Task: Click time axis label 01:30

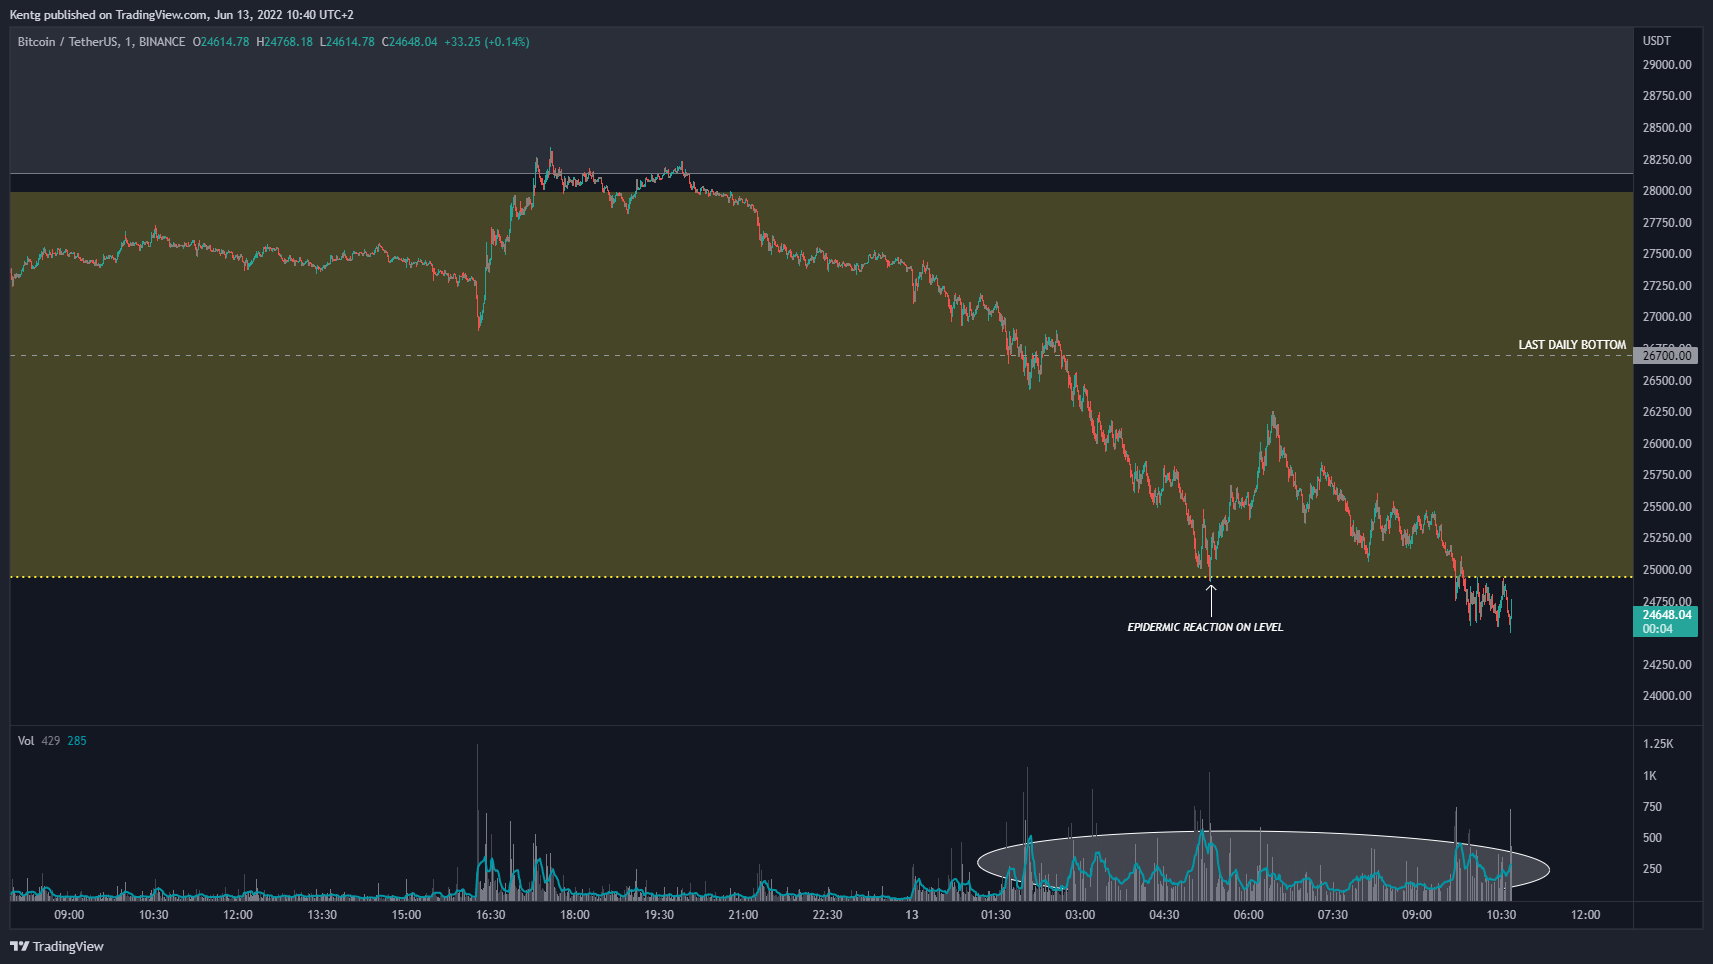Action: (996, 915)
